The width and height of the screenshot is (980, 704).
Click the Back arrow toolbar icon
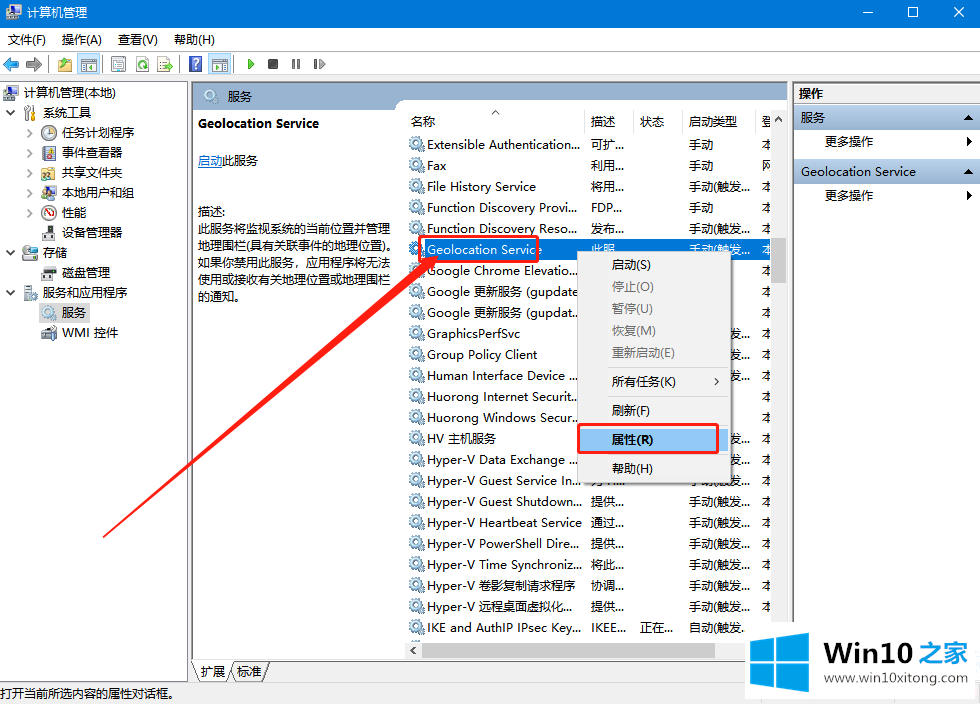pos(11,64)
